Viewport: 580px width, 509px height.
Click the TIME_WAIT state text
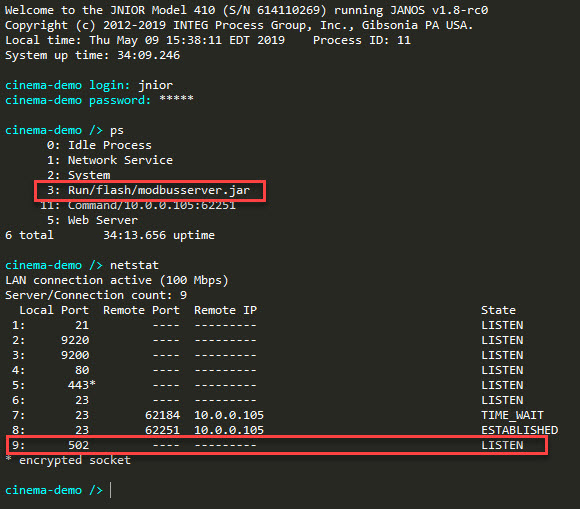tap(513, 415)
